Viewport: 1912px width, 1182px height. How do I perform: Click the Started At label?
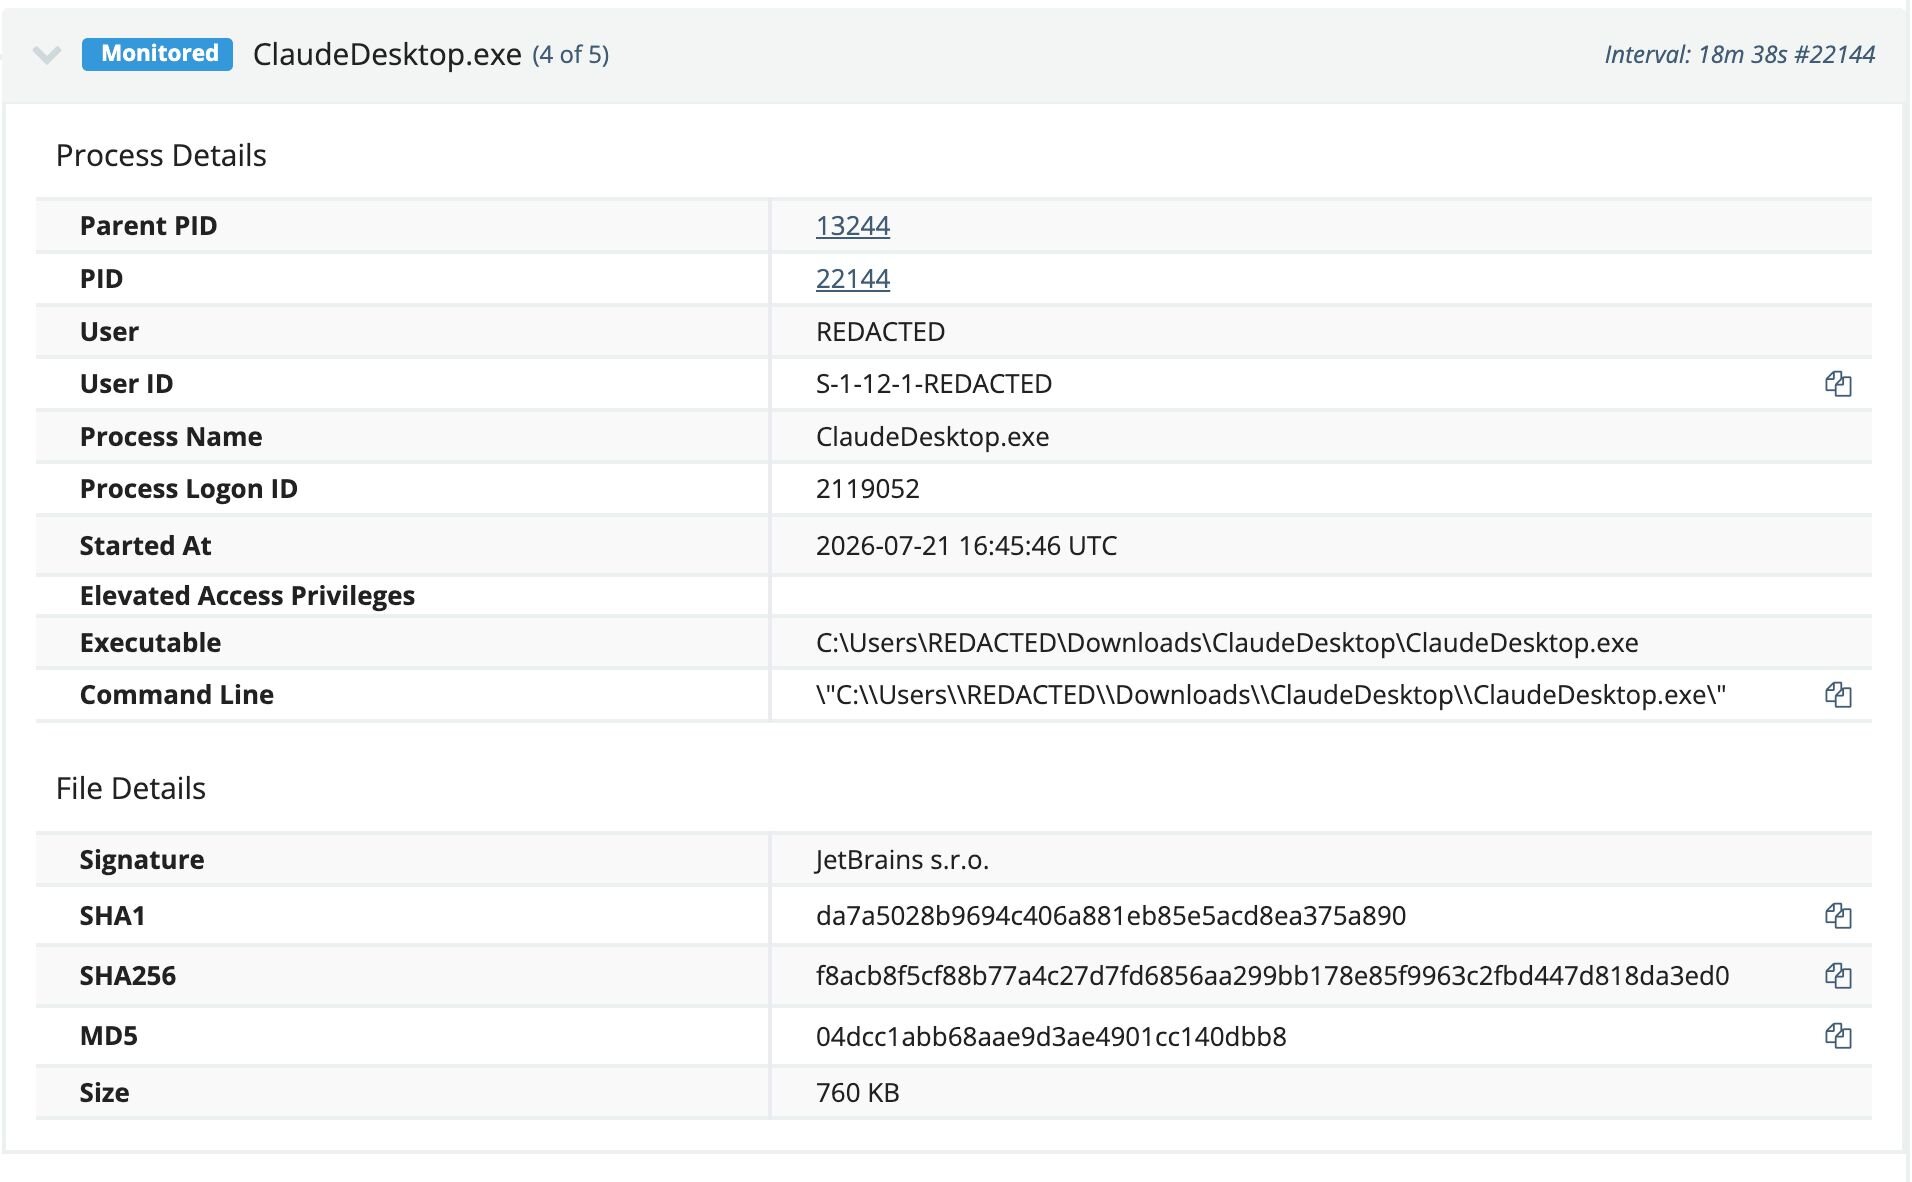pos(145,546)
